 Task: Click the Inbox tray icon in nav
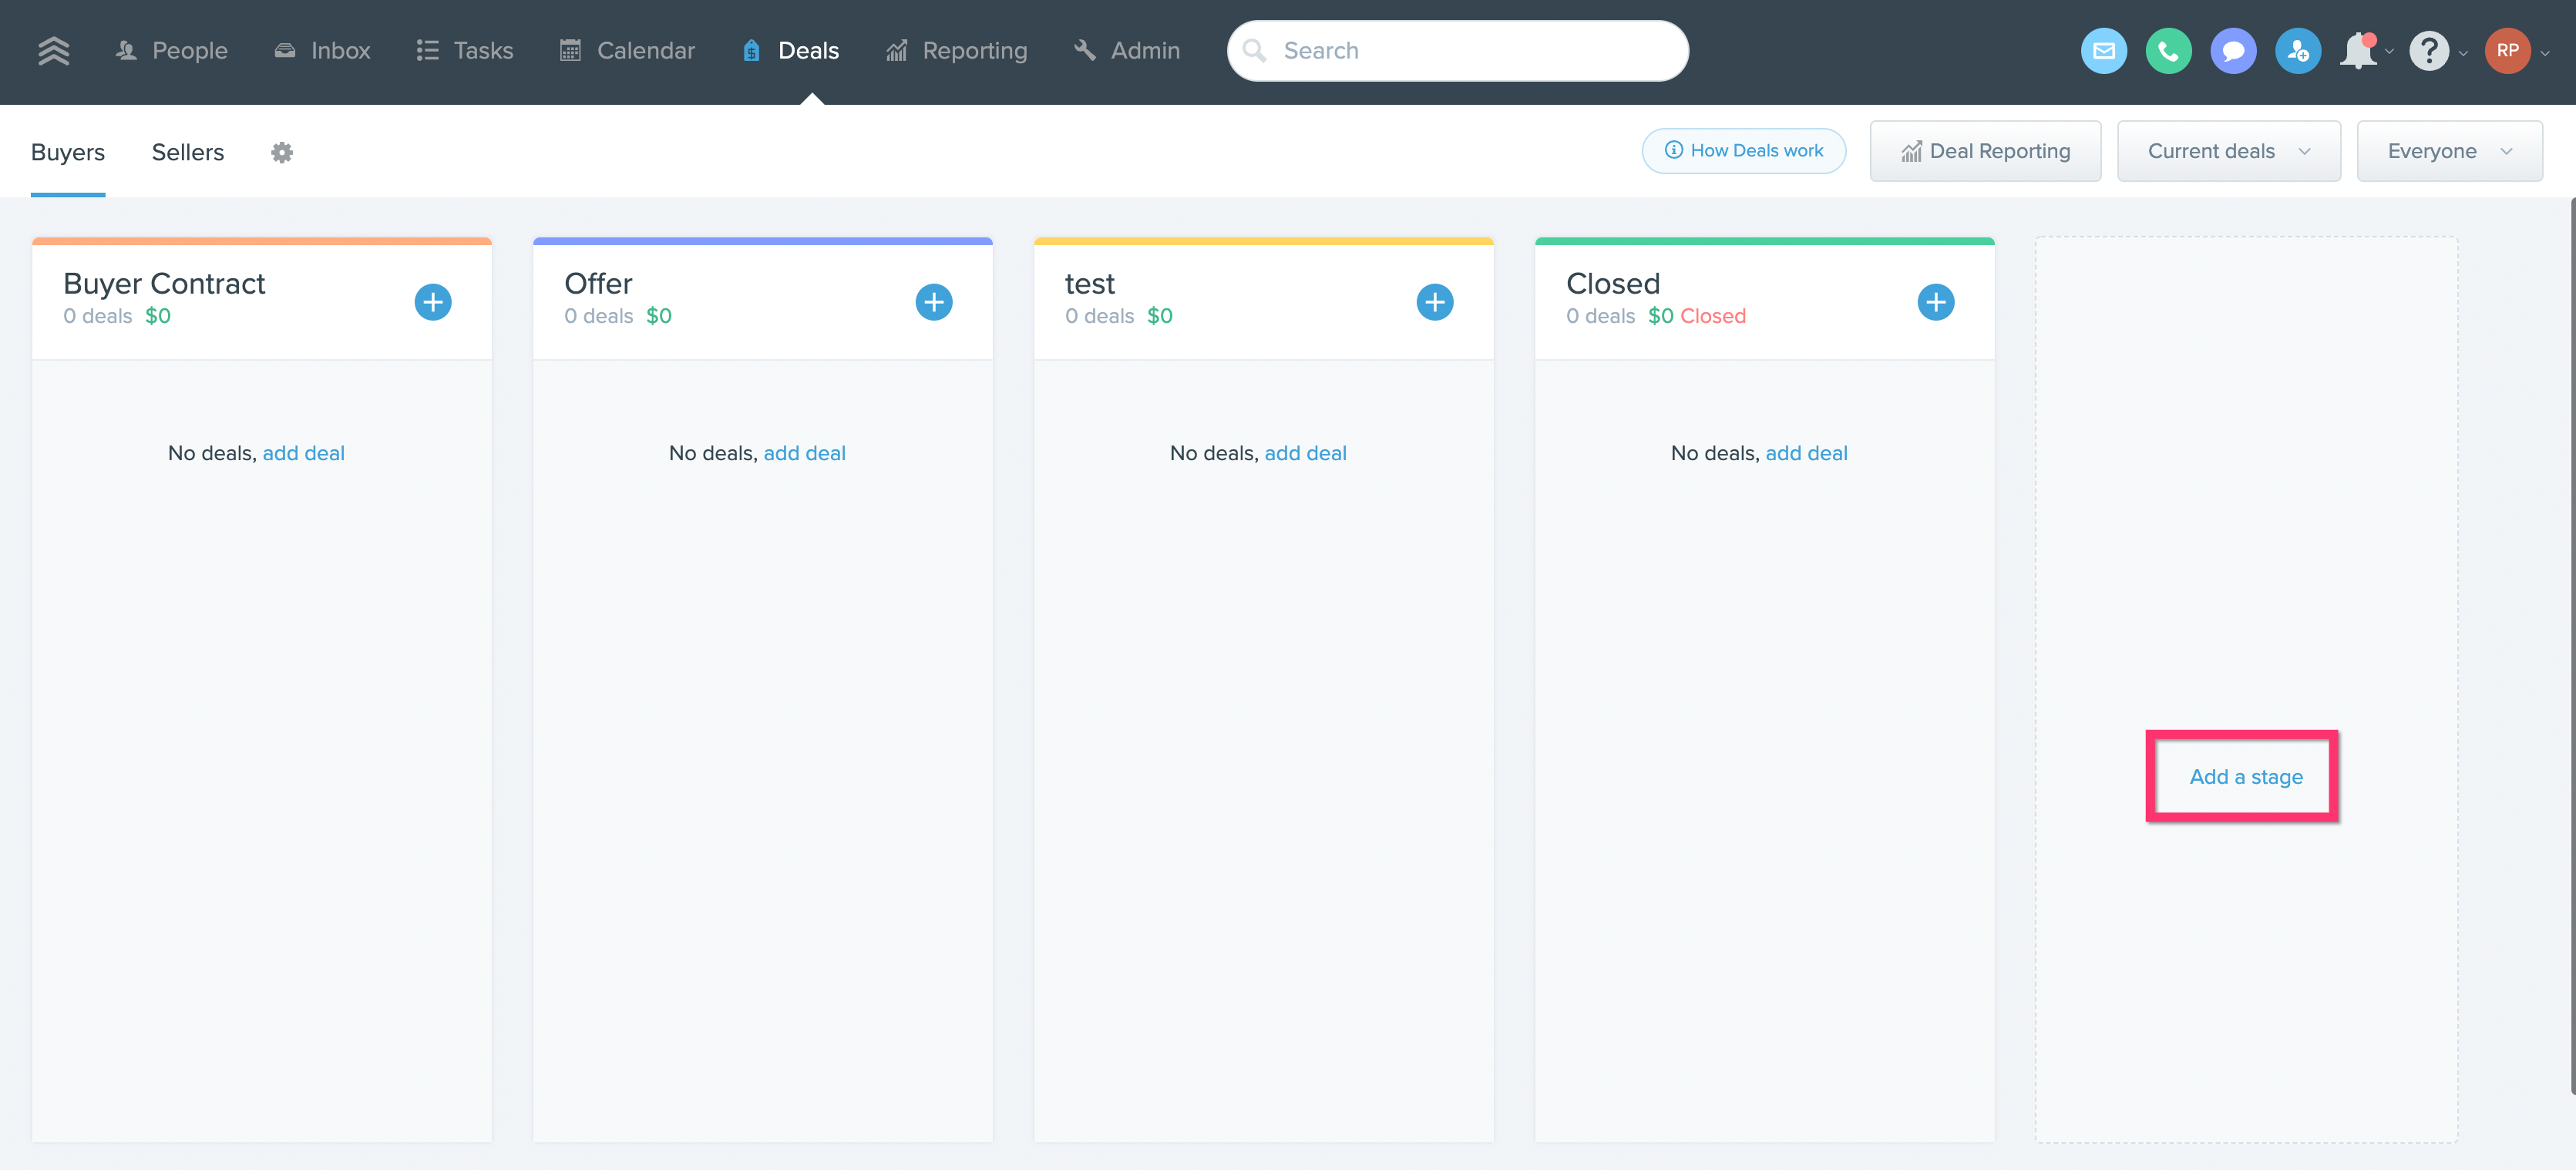pyautogui.click(x=285, y=50)
